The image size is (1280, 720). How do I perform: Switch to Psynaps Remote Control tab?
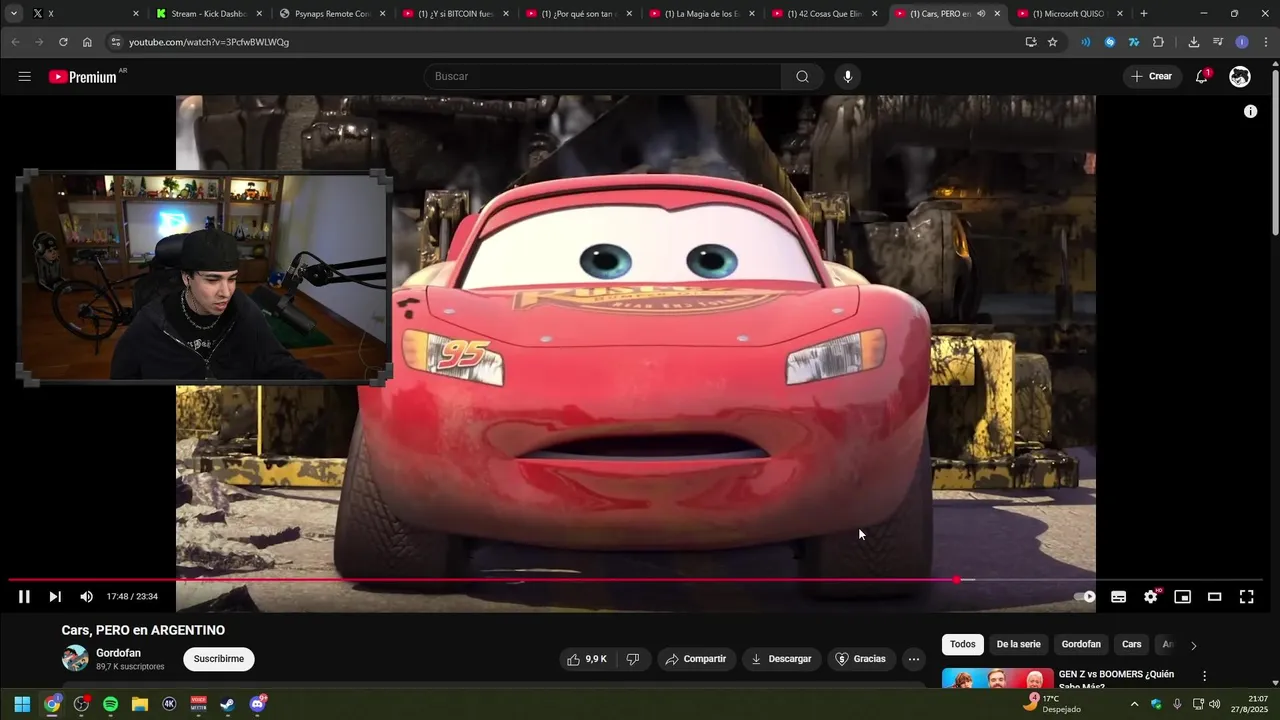331,13
